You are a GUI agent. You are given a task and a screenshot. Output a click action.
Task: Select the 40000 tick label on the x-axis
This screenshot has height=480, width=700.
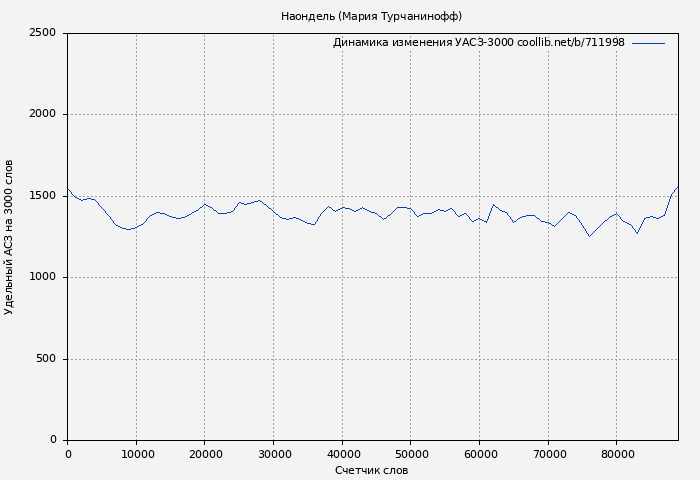[x=342, y=455]
